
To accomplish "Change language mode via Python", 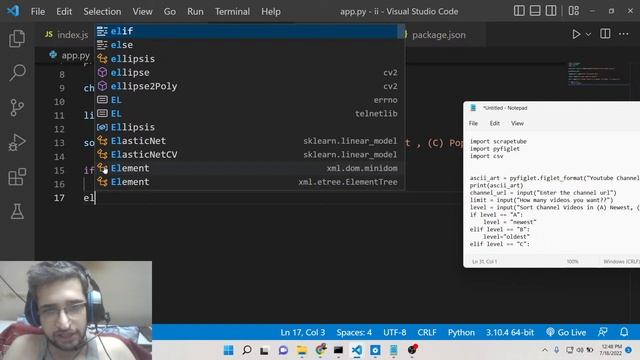I will [x=461, y=332].
